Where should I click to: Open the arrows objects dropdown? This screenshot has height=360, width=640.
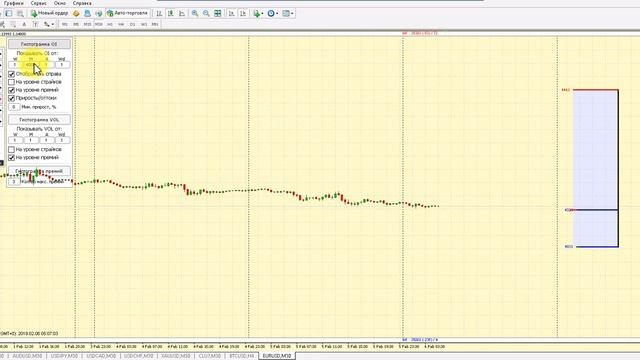pyautogui.click(x=49, y=24)
